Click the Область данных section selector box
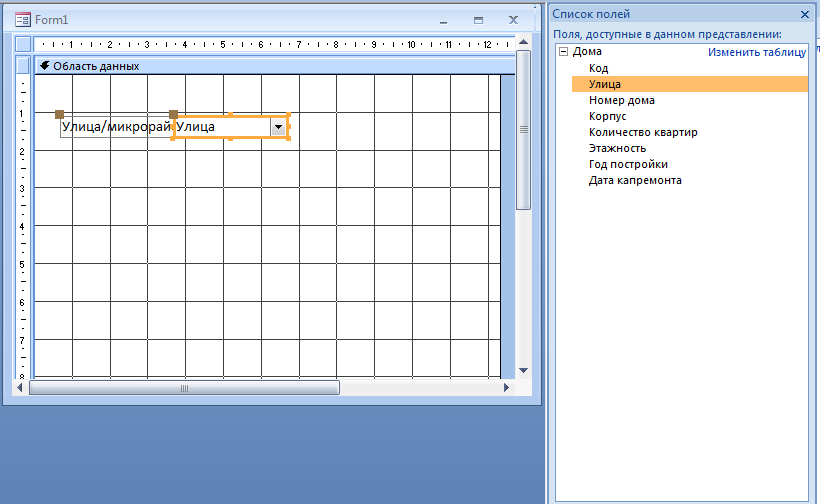 tap(23, 66)
